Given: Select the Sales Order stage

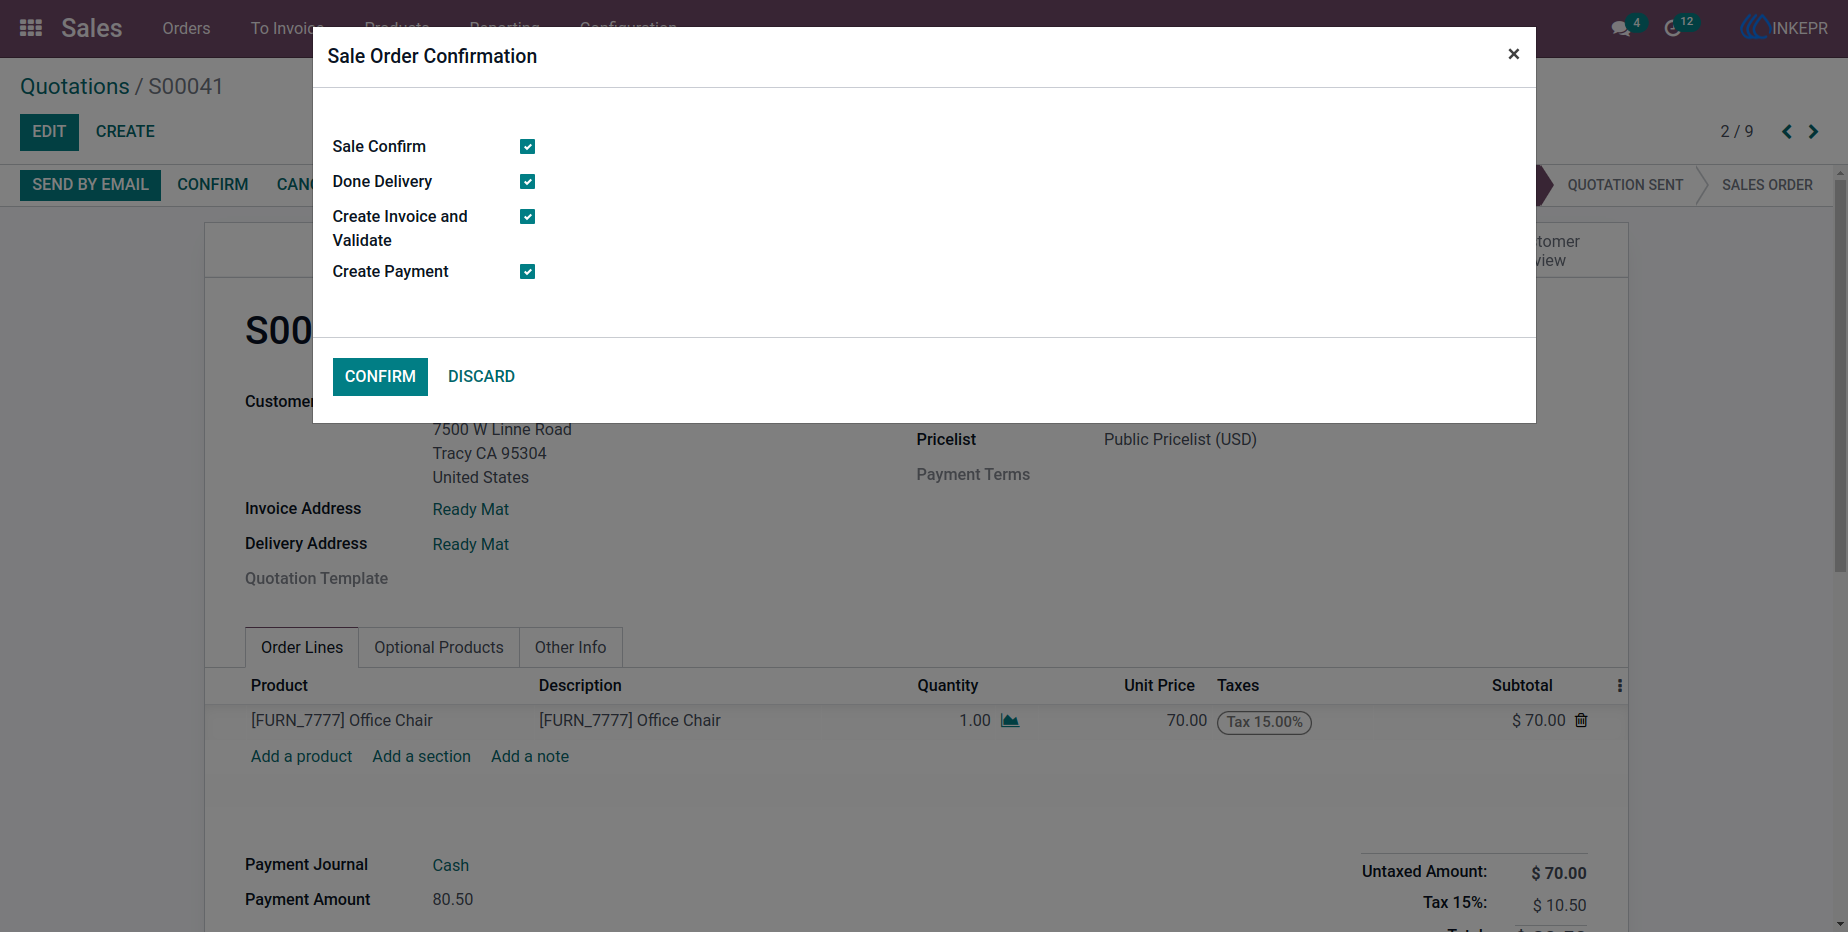Looking at the screenshot, I should [x=1767, y=185].
